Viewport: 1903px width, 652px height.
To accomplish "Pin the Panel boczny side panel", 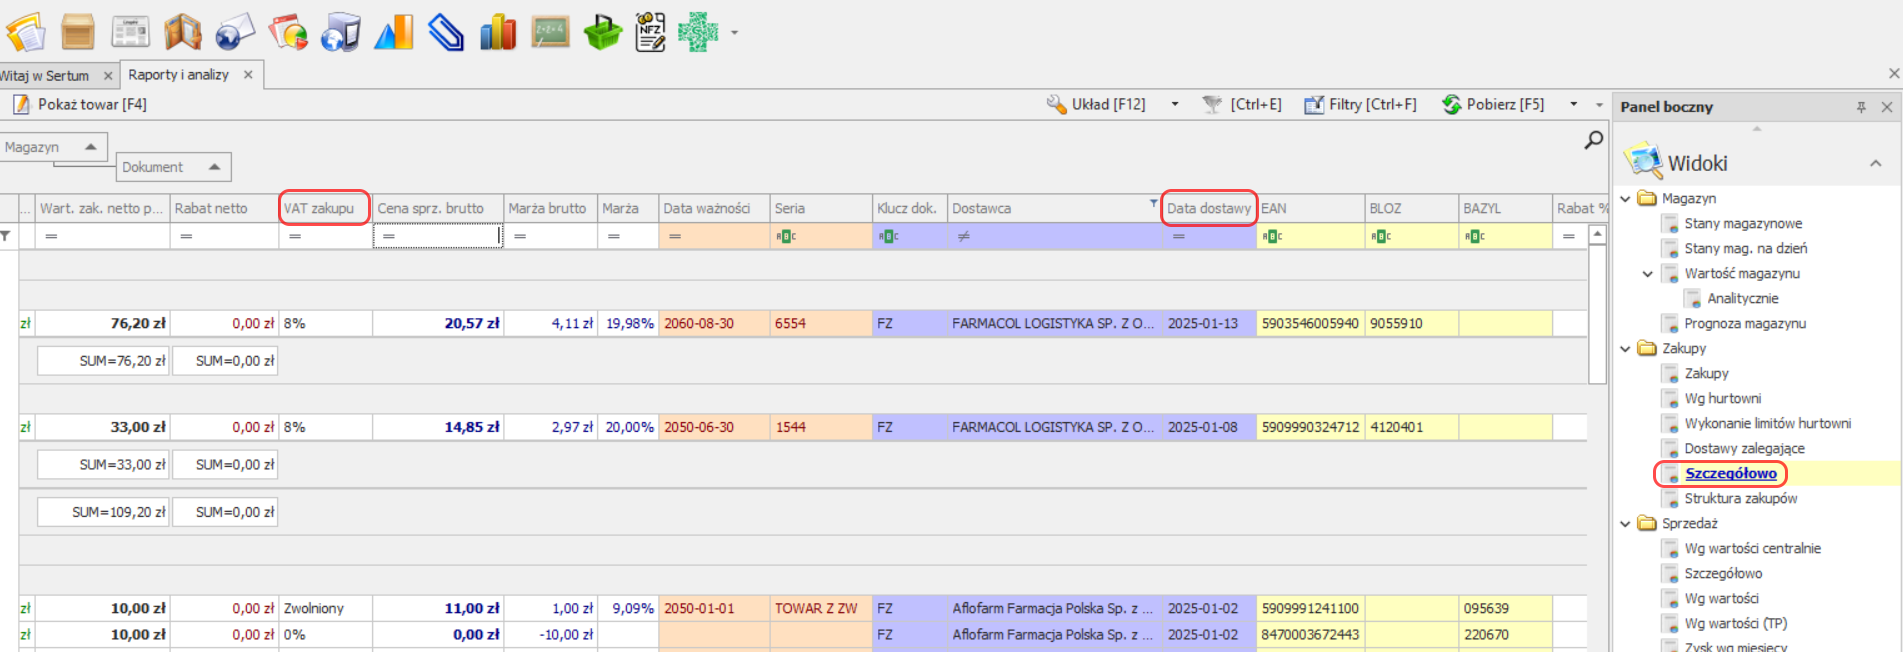I will click(1861, 107).
